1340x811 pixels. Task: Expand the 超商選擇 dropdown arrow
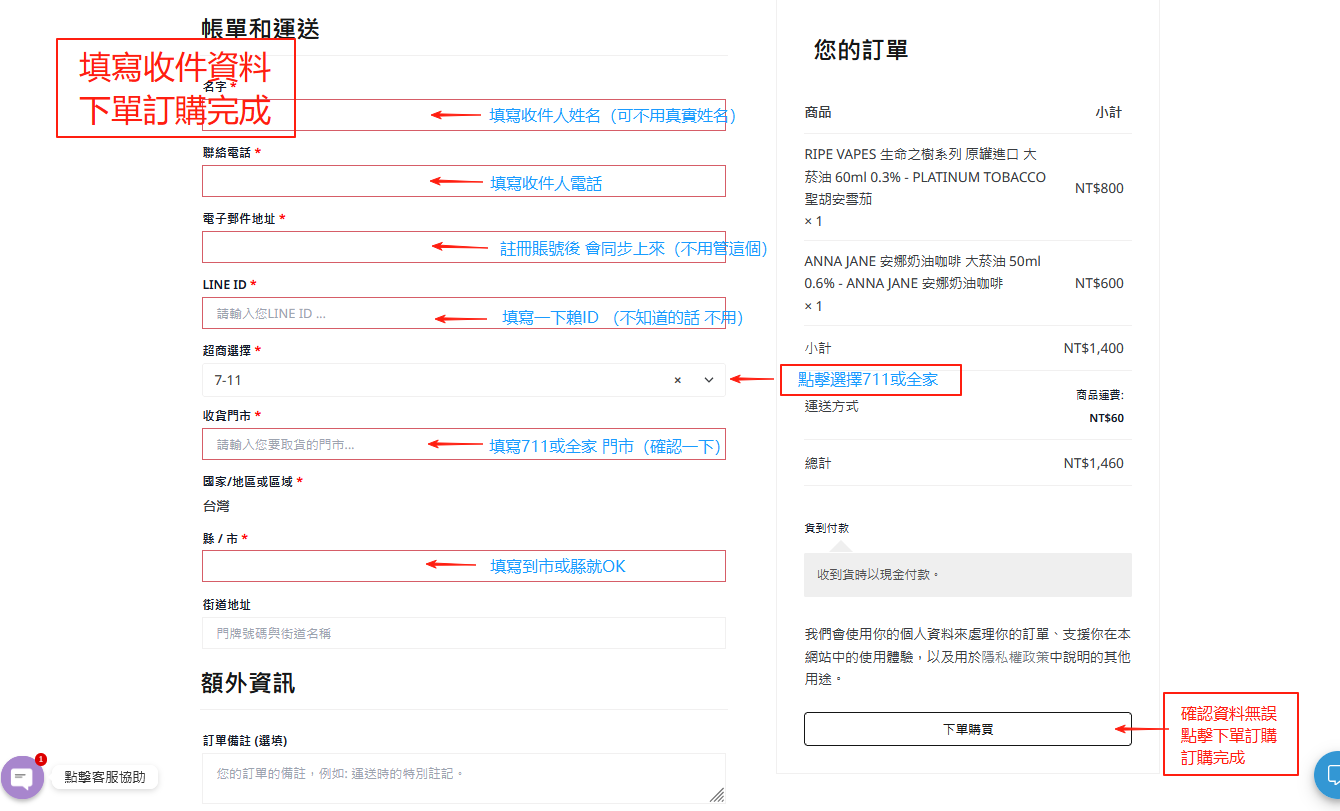pyautogui.click(x=709, y=380)
